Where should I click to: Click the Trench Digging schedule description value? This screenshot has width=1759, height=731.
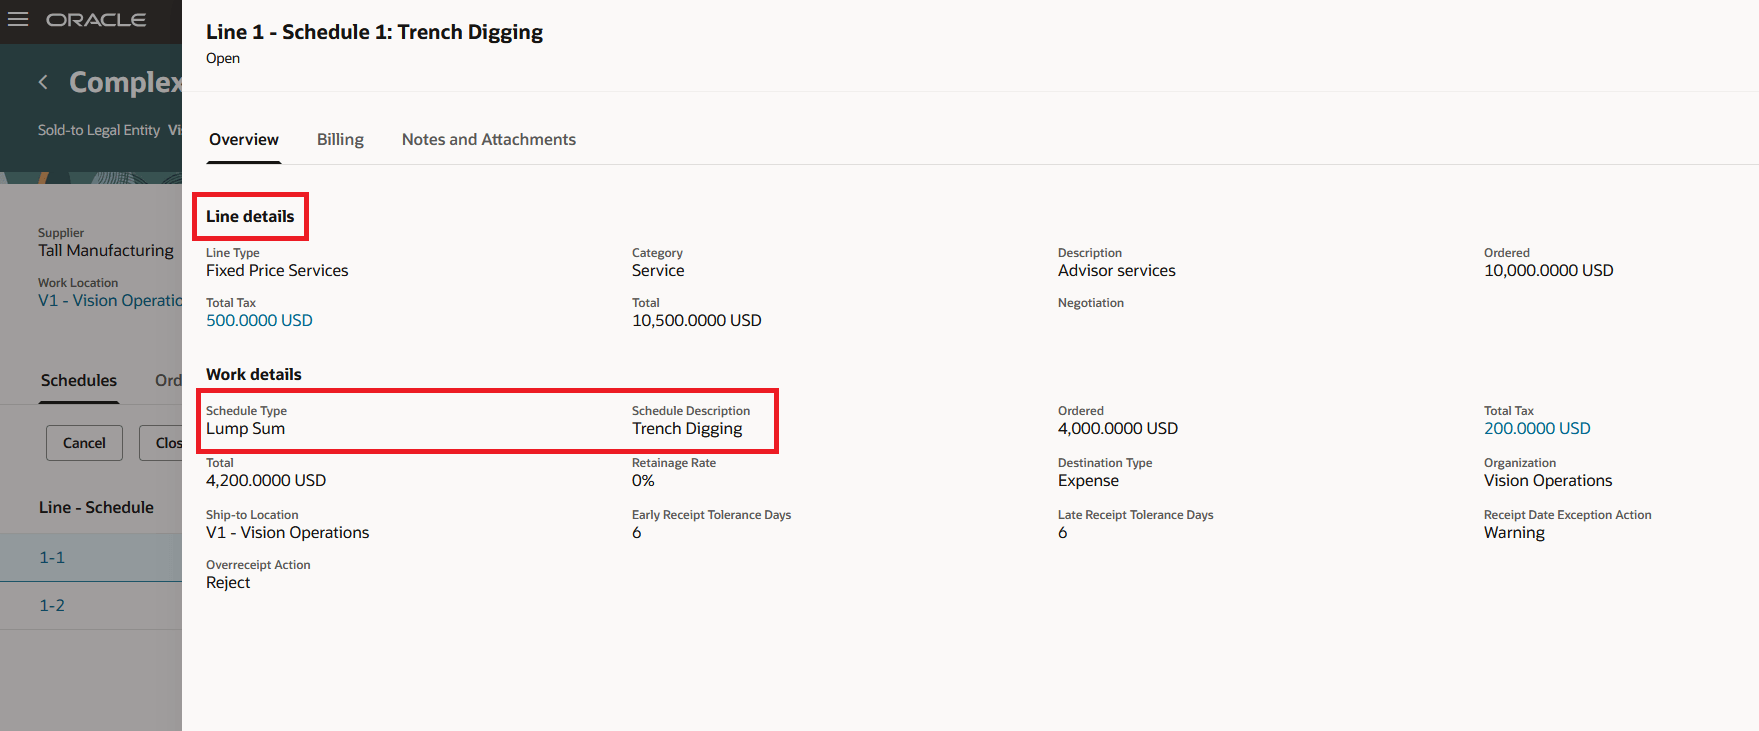pos(687,428)
